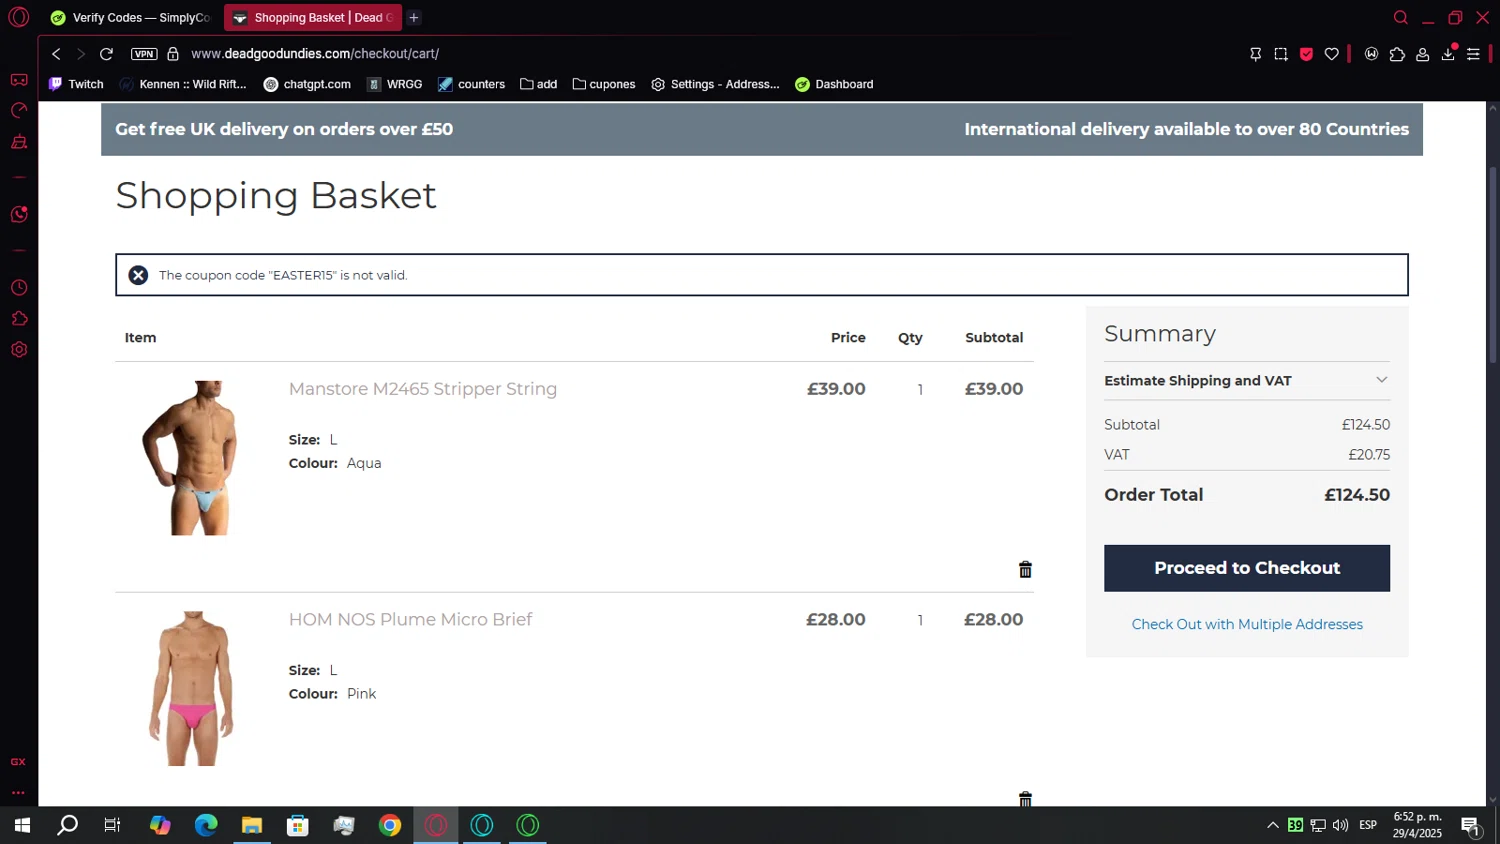The height and width of the screenshot is (844, 1500).
Task: Open the volume speaker tray icon
Action: [x=1340, y=825]
